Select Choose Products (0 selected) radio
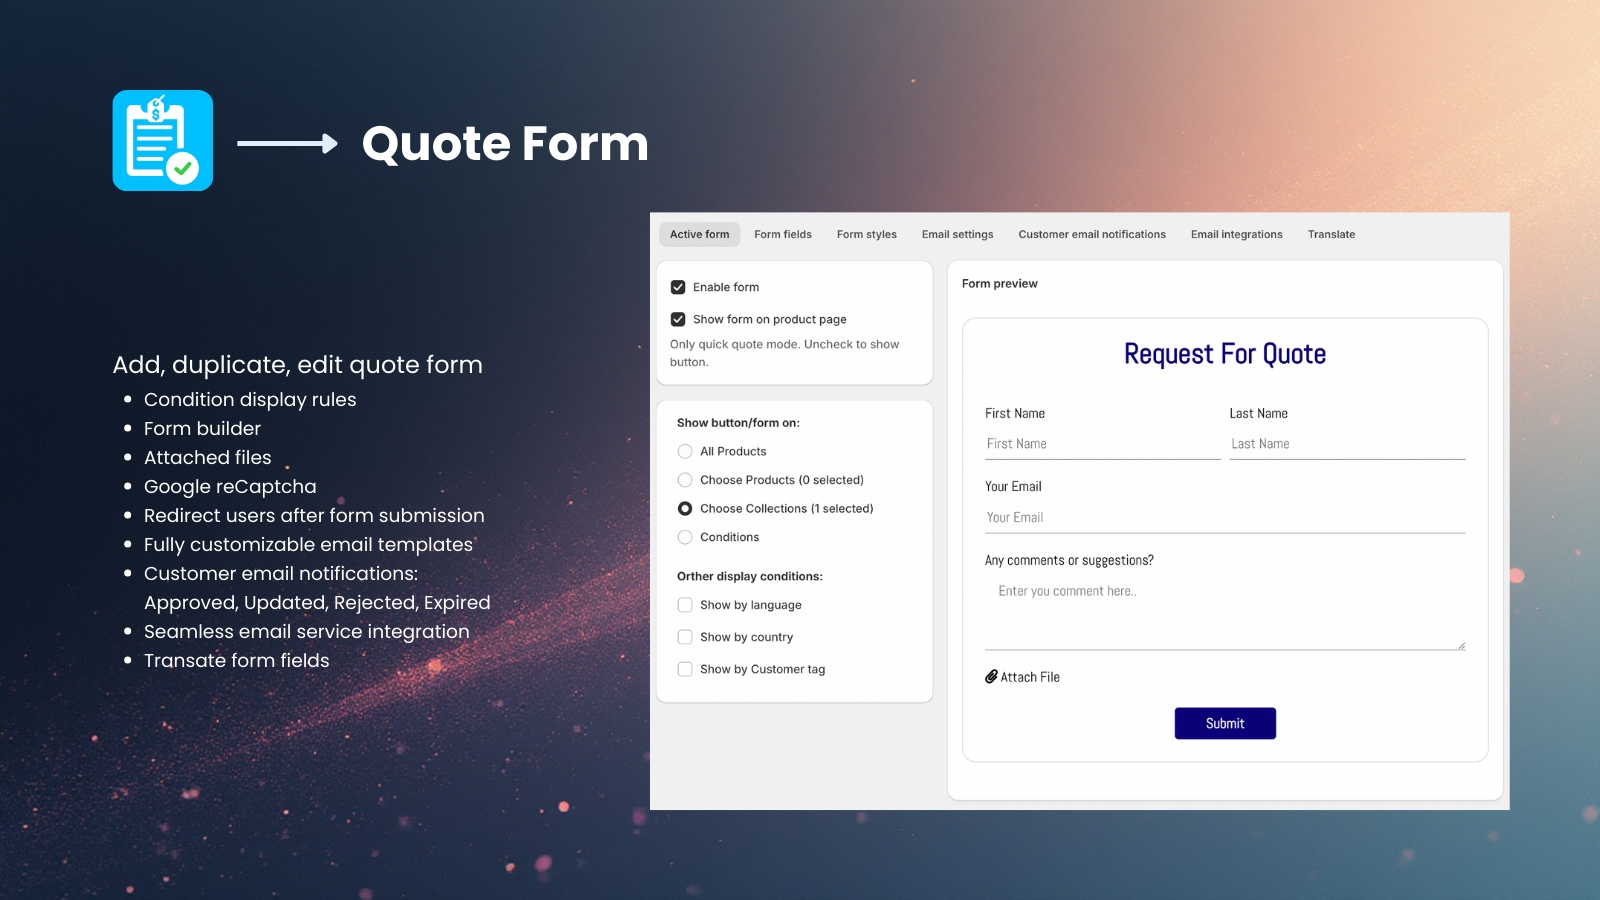Viewport: 1600px width, 900px height. 685,480
